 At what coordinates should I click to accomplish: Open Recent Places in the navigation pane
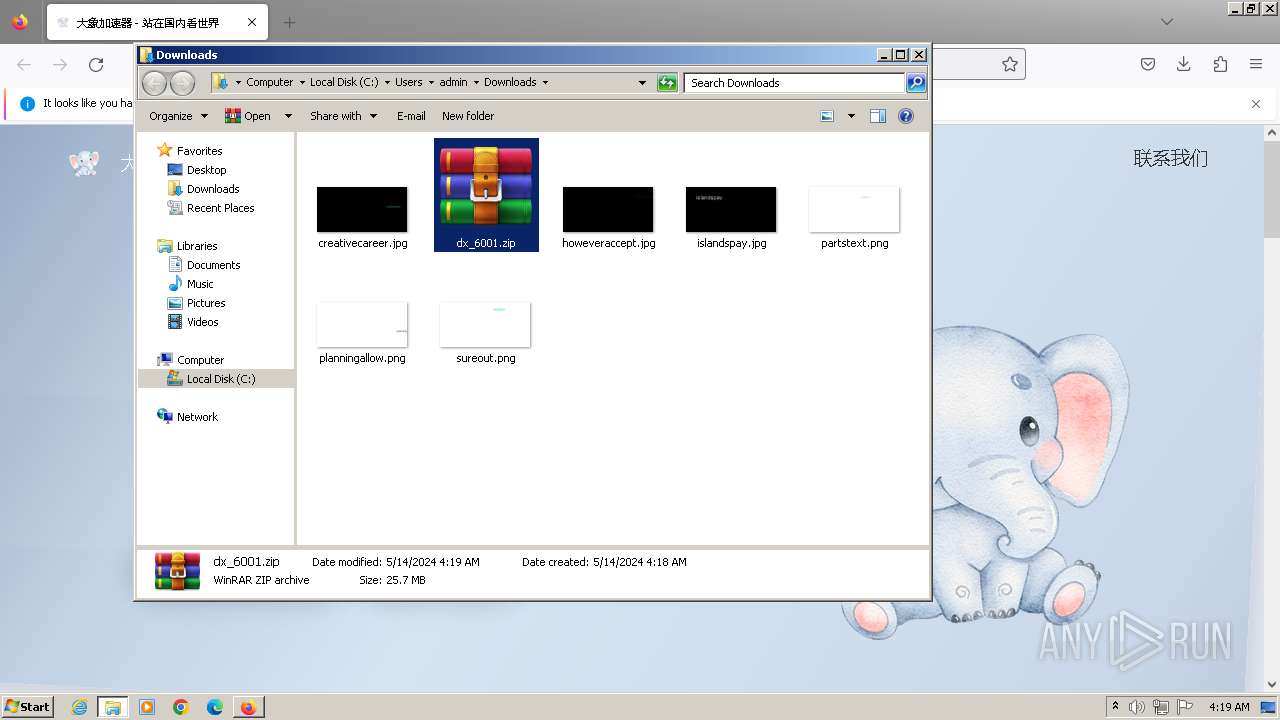pos(220,208)
